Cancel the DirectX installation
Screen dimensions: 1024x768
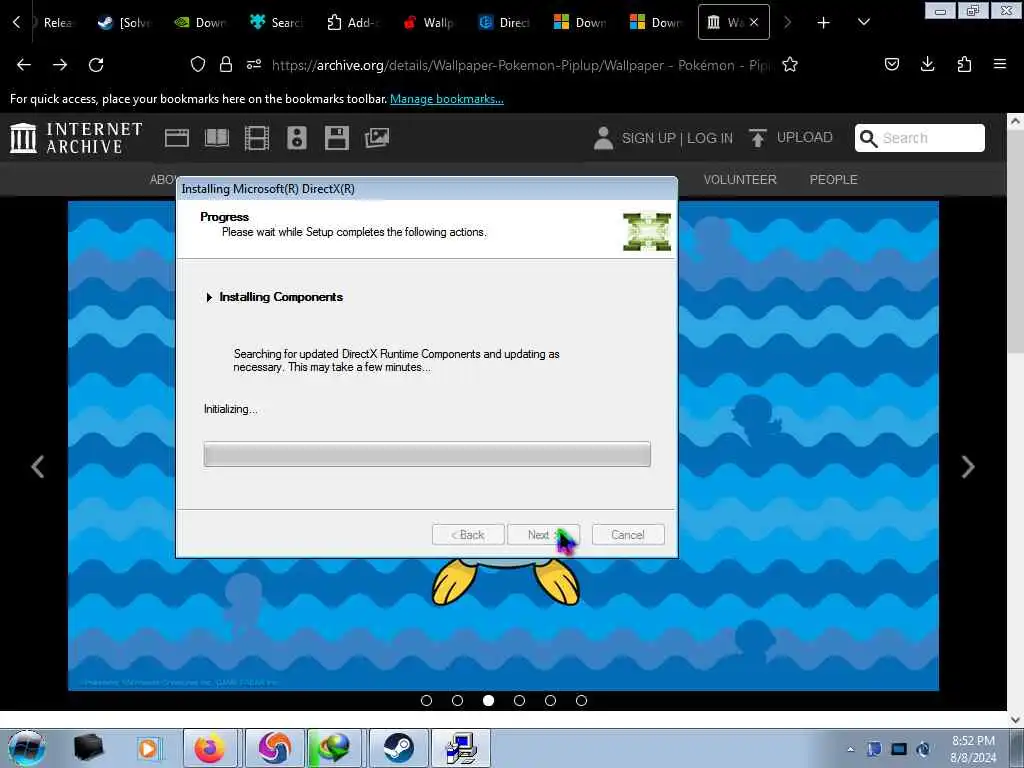[x=628, y=534]
